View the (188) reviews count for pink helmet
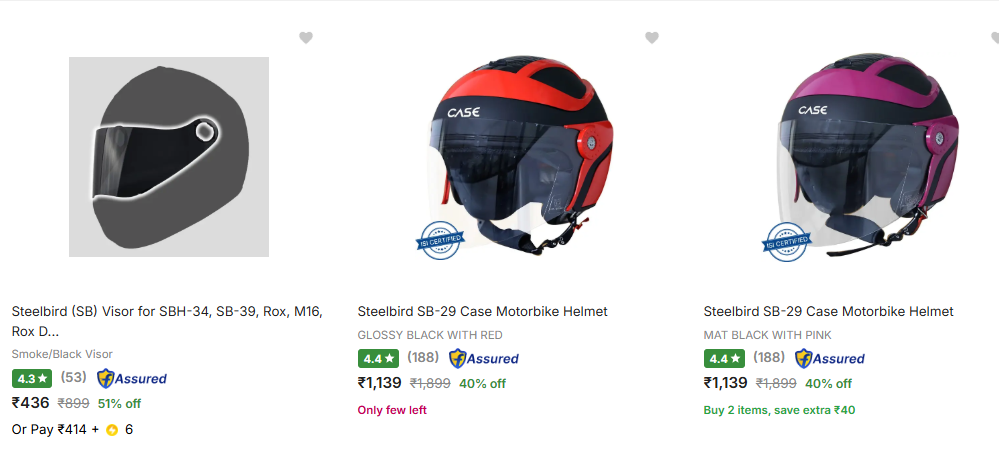The width and height of the screenshot is (999, 452). tap(768, 357)
